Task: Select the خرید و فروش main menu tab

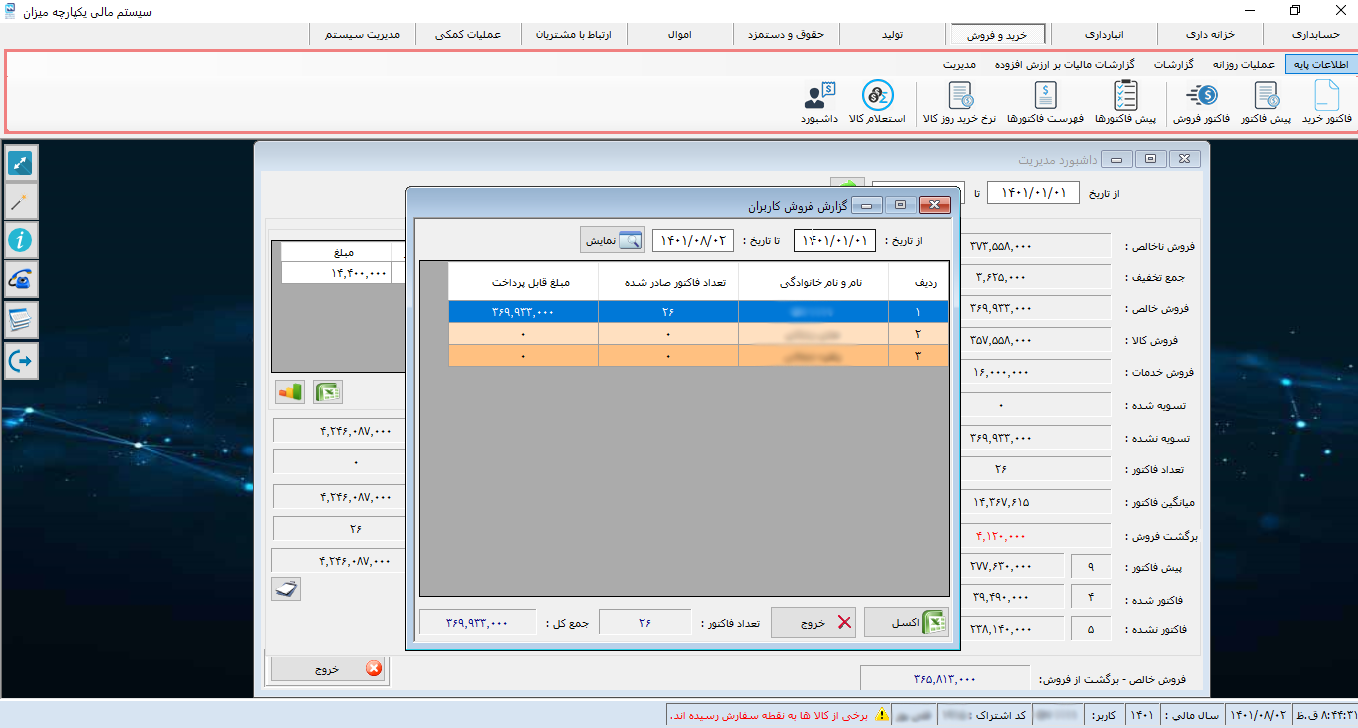Action: click(998, 34)
